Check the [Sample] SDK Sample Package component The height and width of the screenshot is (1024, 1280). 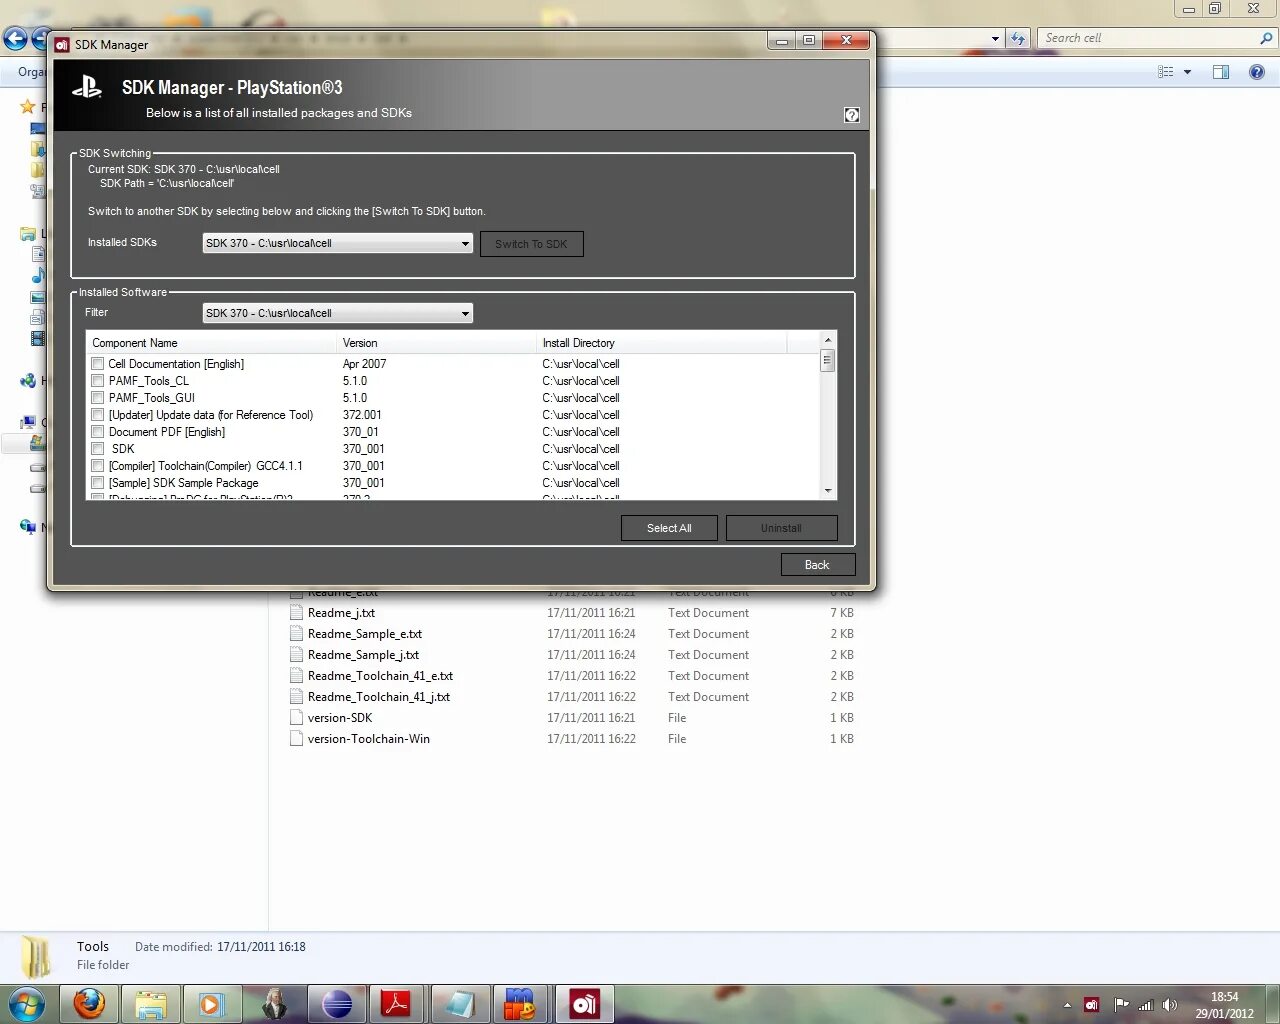tap(97, 483)
